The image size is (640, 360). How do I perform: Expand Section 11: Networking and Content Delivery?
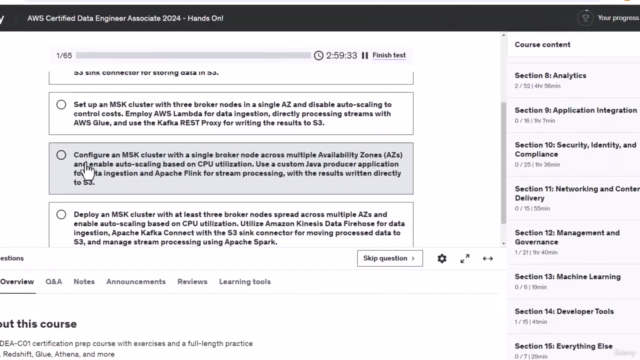pyautogui.click(x=573, y=198)
